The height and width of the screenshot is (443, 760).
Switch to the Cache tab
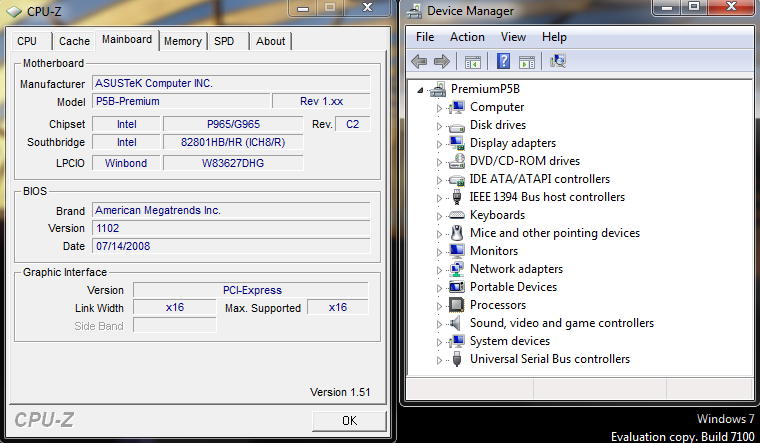click(x=74, y=41)
